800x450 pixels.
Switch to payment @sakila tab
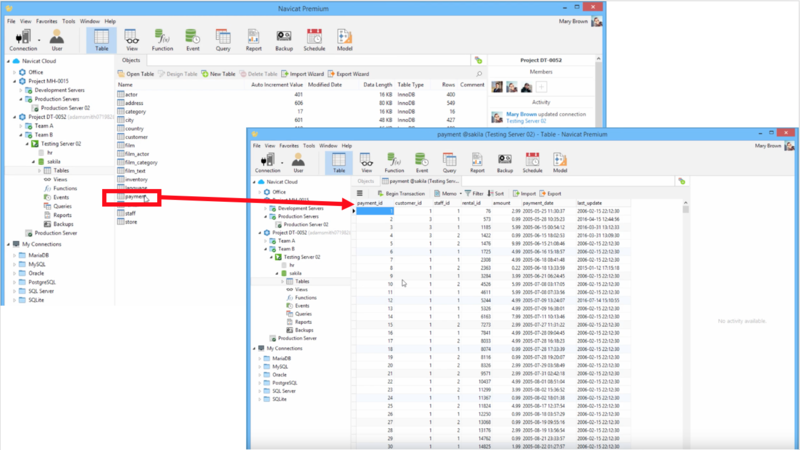tap(421, 181)
